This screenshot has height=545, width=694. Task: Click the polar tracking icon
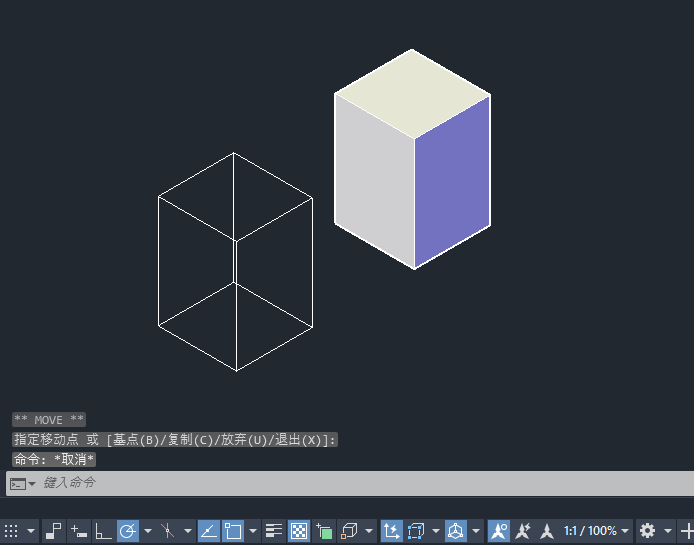click(128, 531)
